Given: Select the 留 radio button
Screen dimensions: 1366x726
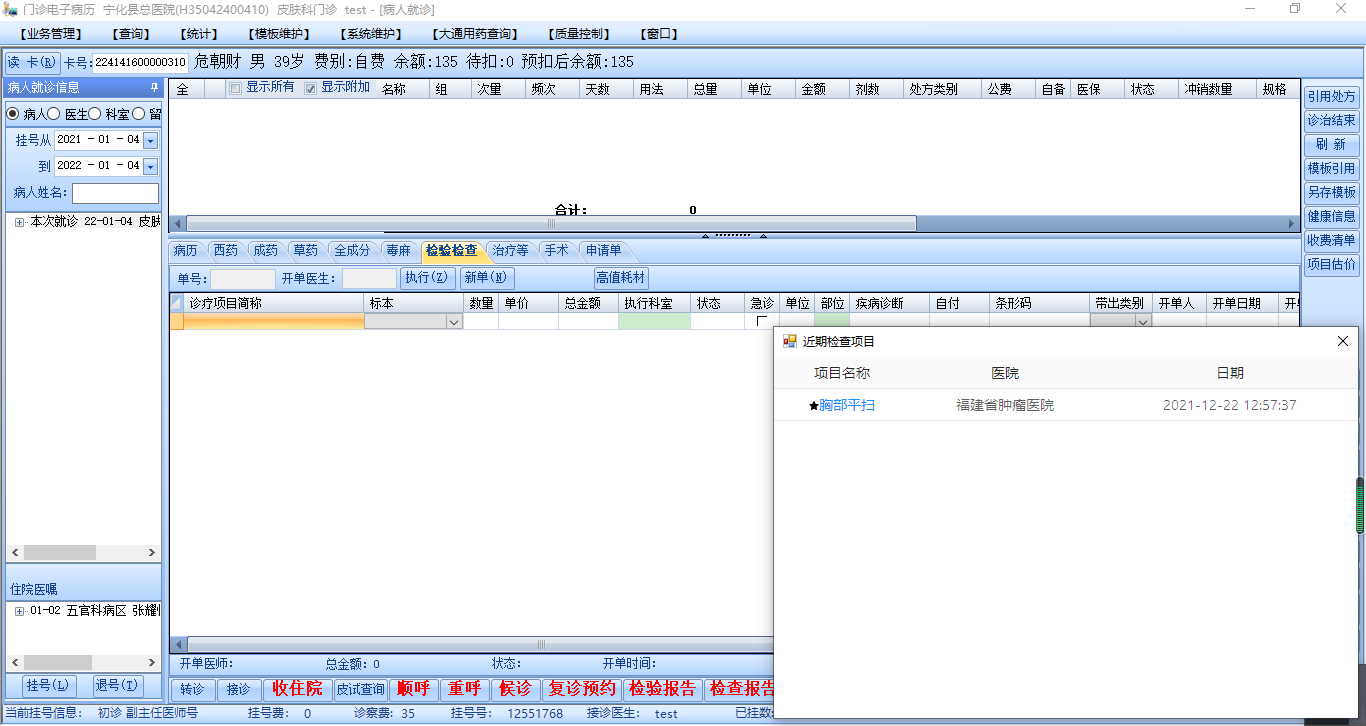Looking at the screenshot, I should (x=138, y=114).
